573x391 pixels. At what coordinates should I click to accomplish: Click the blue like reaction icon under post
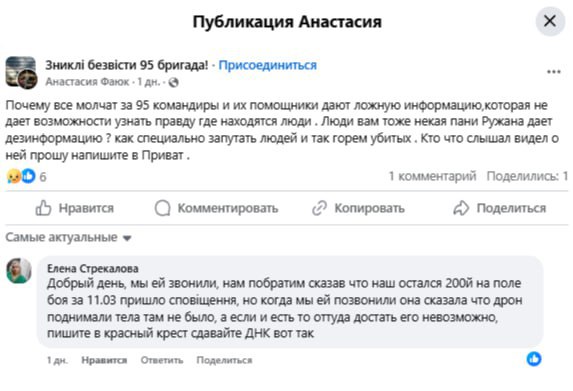click(29, 176)
